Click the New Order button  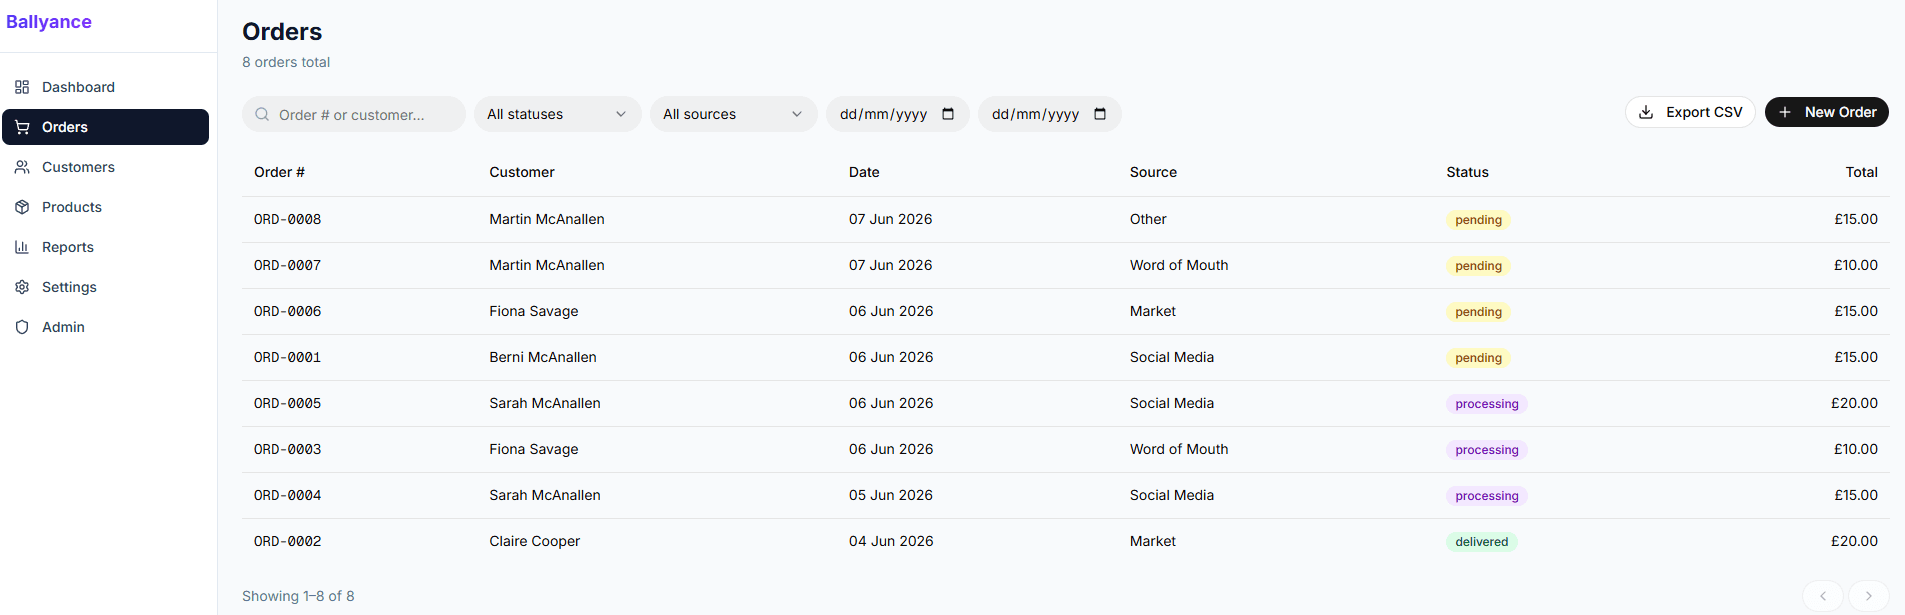pos(1827,112)
